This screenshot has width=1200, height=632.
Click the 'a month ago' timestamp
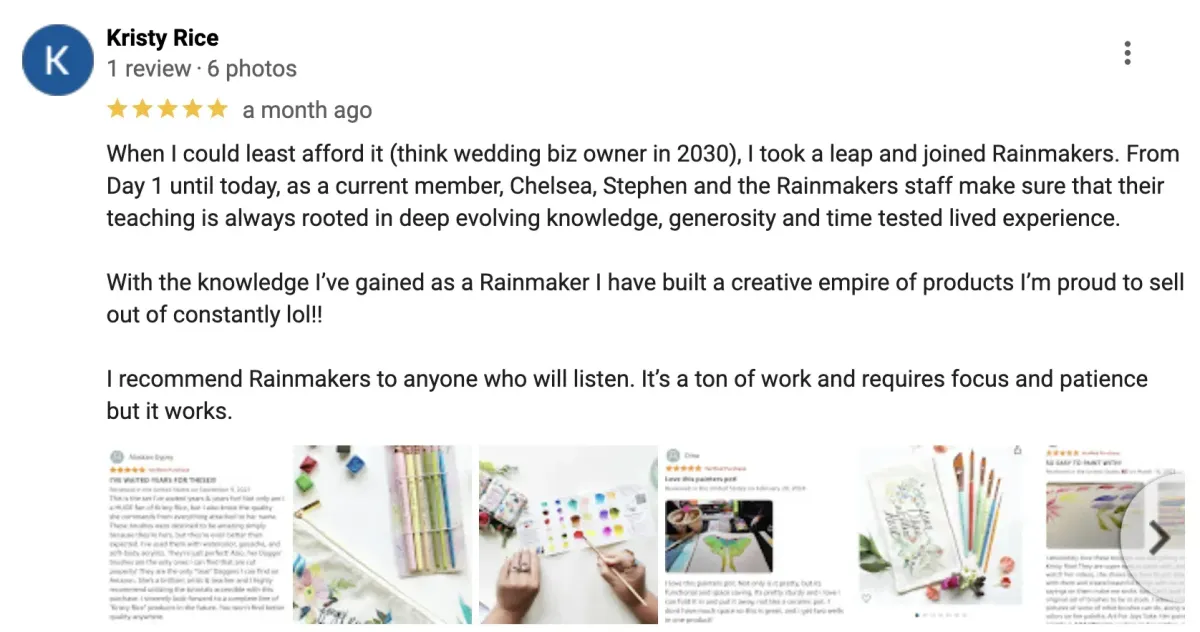[307, 110]
